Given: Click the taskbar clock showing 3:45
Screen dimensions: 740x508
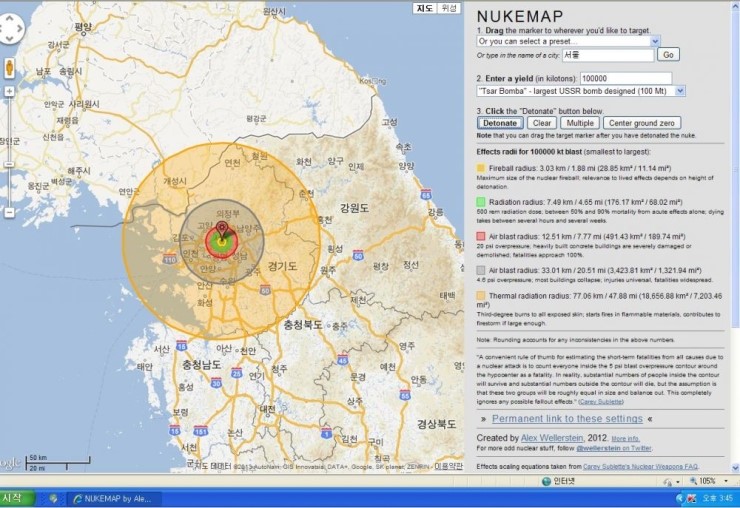Looking at the screenshot, I should 718,499.
